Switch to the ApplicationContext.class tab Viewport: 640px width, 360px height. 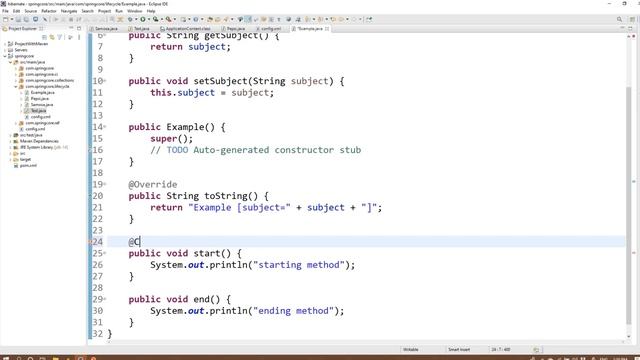coord(188,29)
